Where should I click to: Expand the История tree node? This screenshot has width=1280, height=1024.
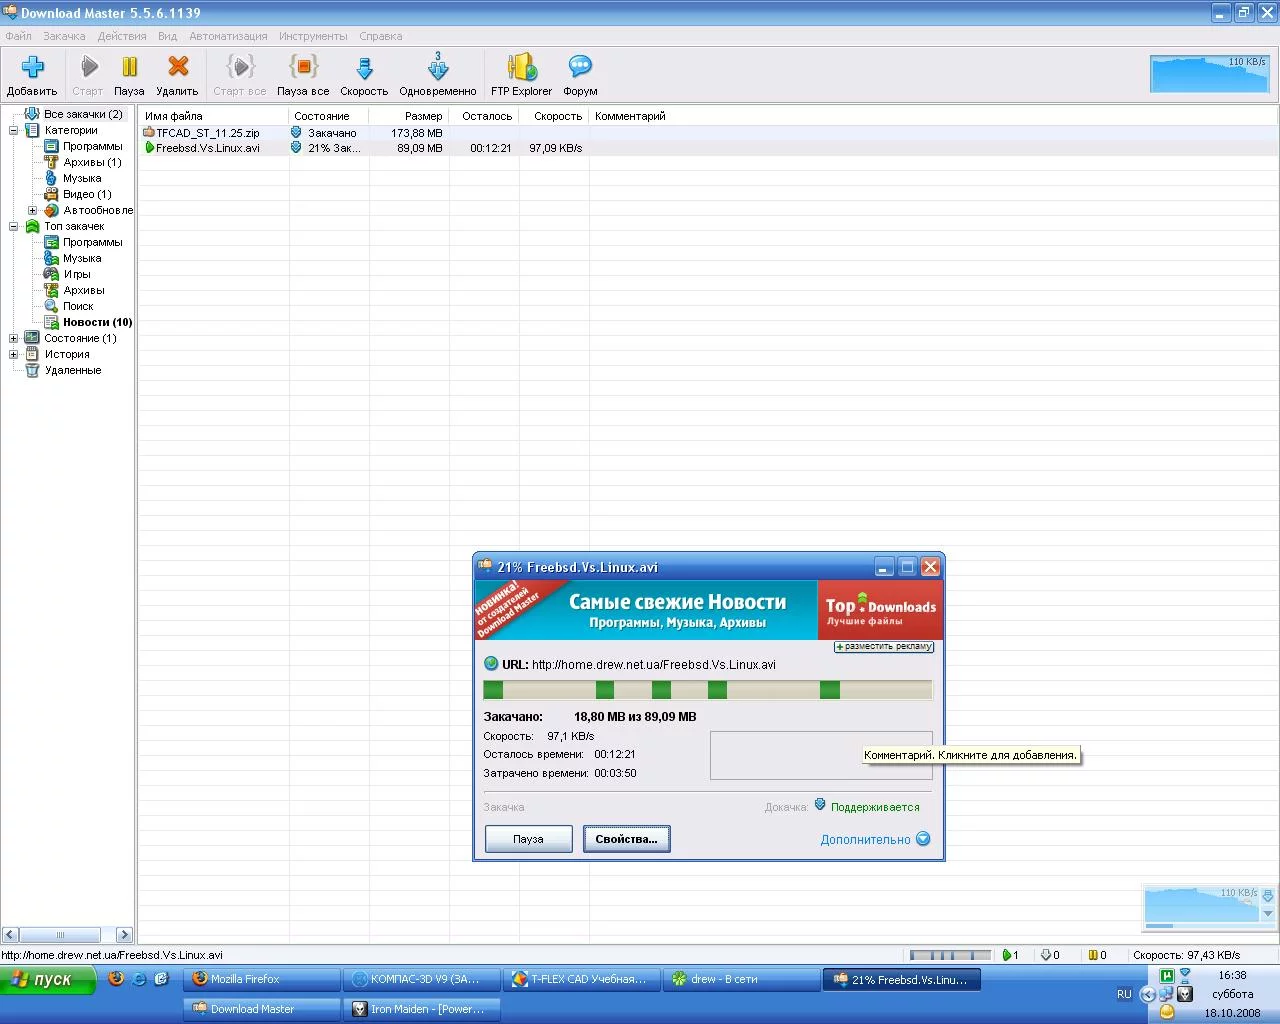click(14, 354)
